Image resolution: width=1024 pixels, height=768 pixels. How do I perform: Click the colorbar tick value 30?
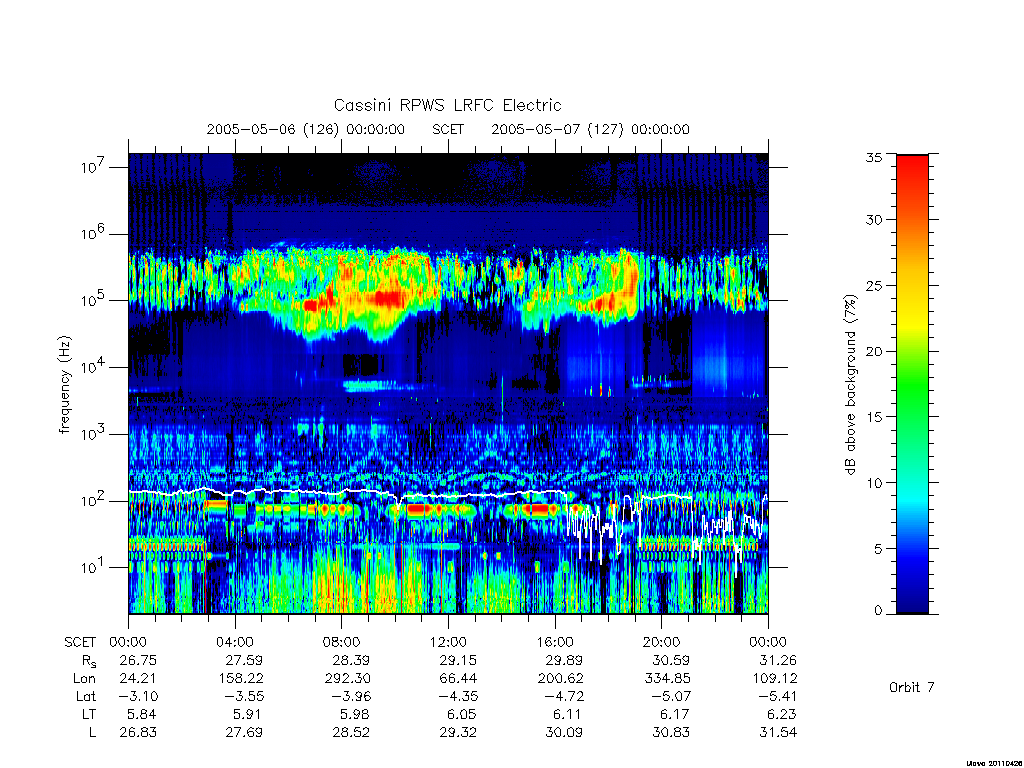(x=873, y=220)
